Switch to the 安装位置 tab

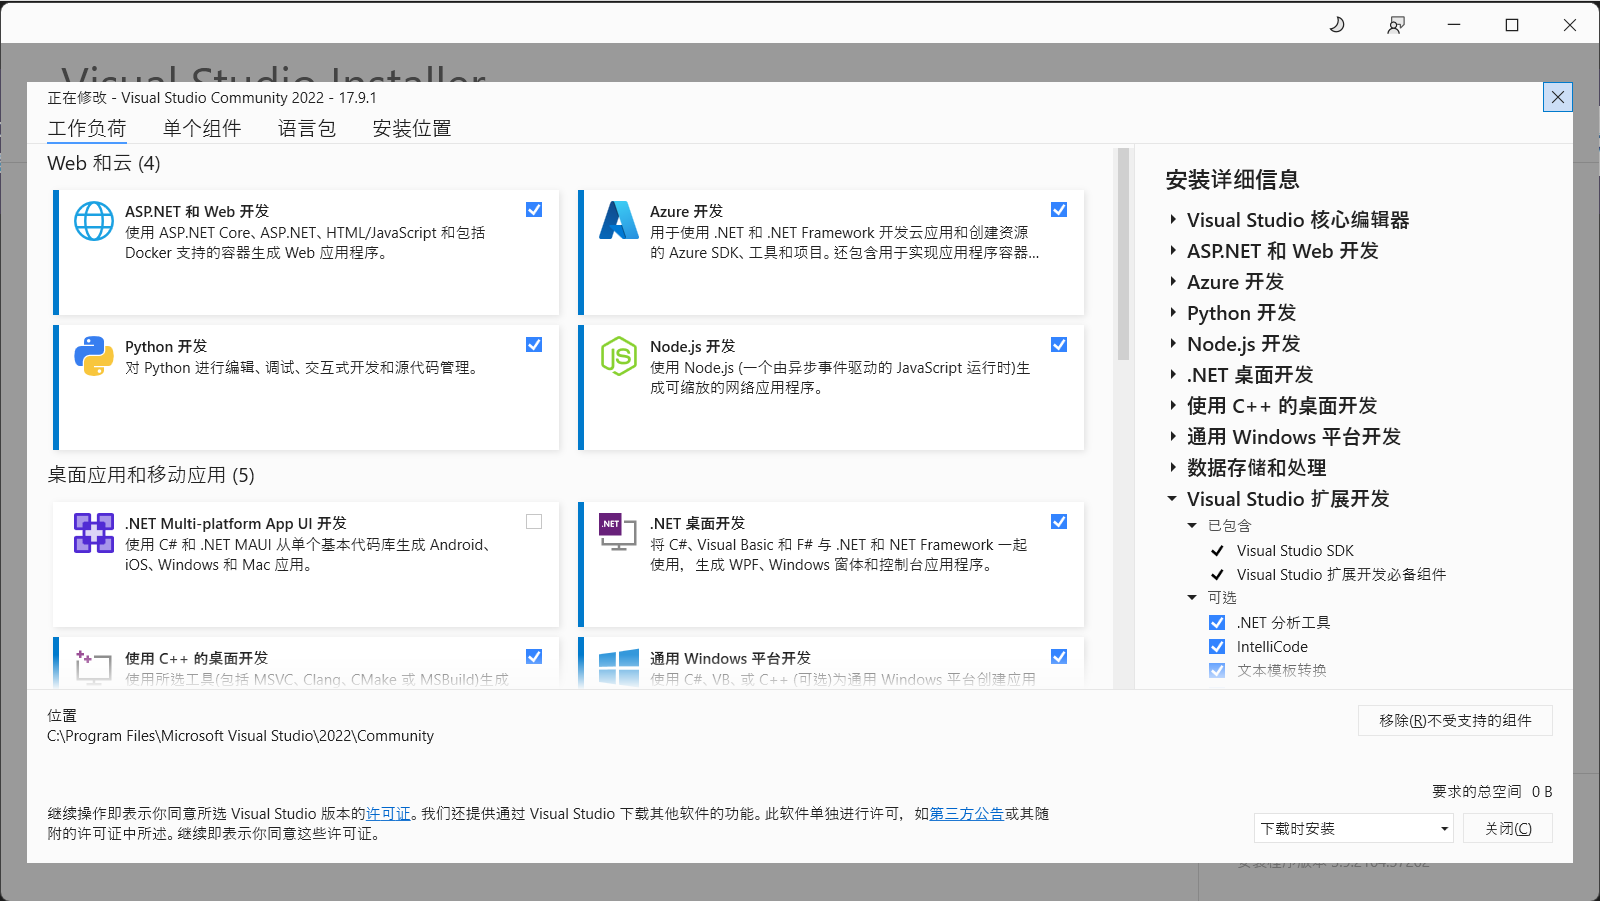[412, 129]
